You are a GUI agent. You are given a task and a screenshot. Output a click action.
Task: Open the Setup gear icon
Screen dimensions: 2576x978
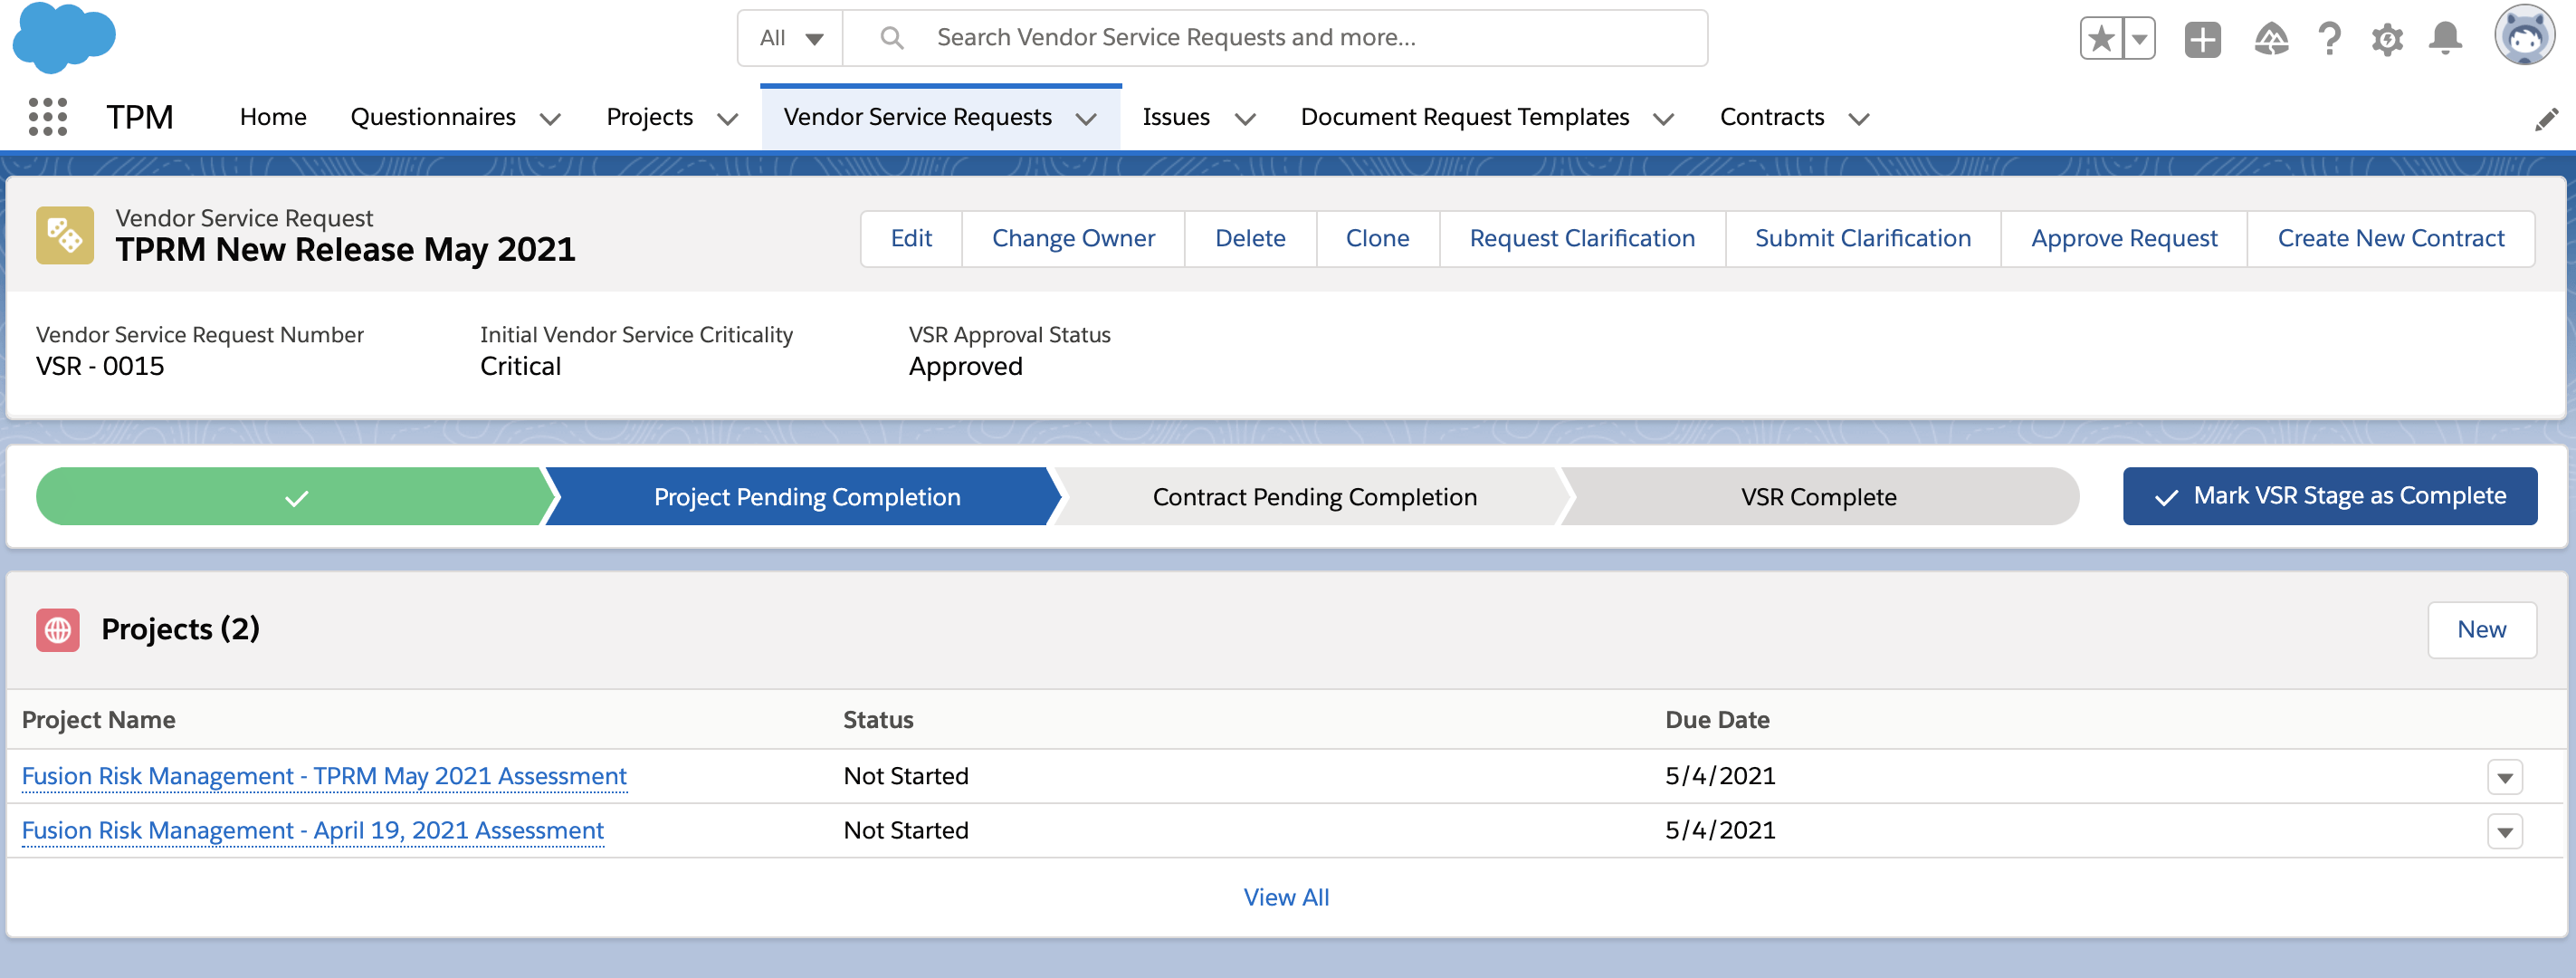tap(2387, 39)
